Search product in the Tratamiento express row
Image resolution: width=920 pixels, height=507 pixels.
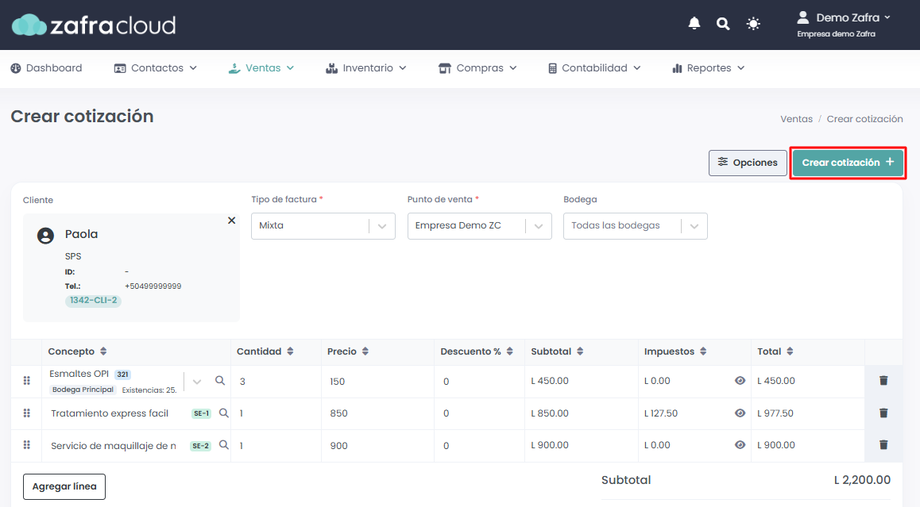coord(224,413)
